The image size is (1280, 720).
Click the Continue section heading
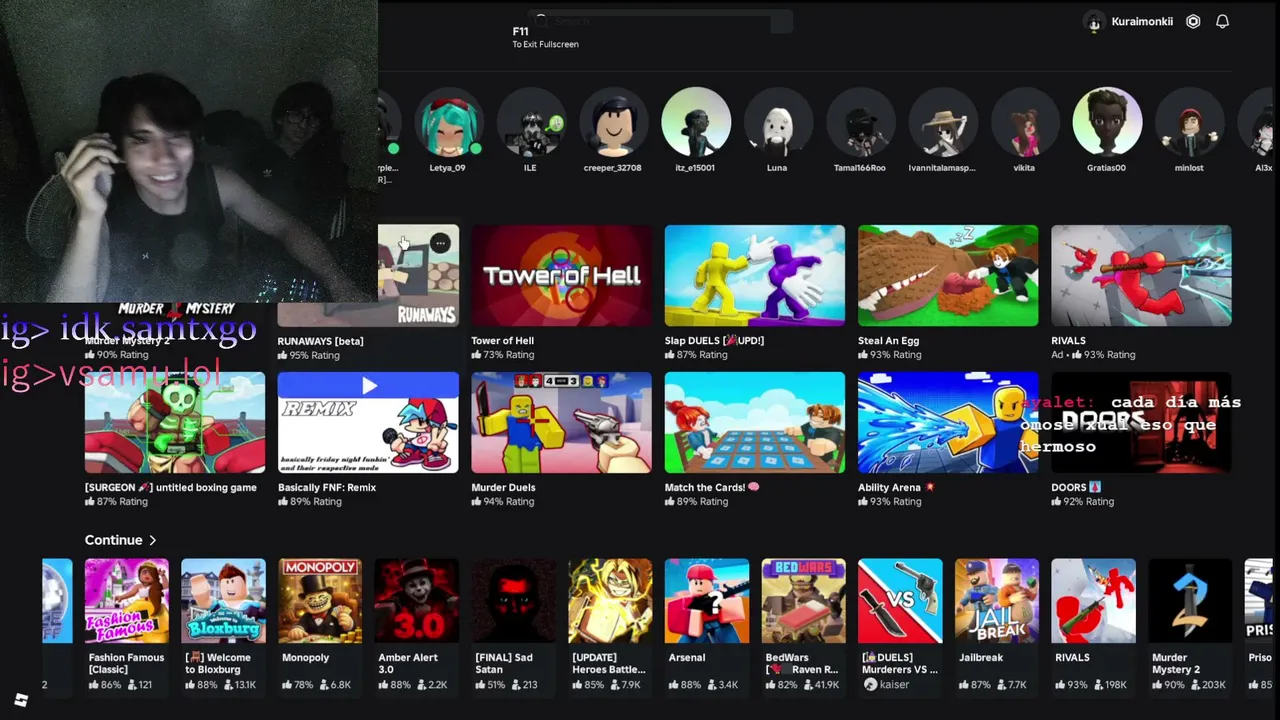113,540
